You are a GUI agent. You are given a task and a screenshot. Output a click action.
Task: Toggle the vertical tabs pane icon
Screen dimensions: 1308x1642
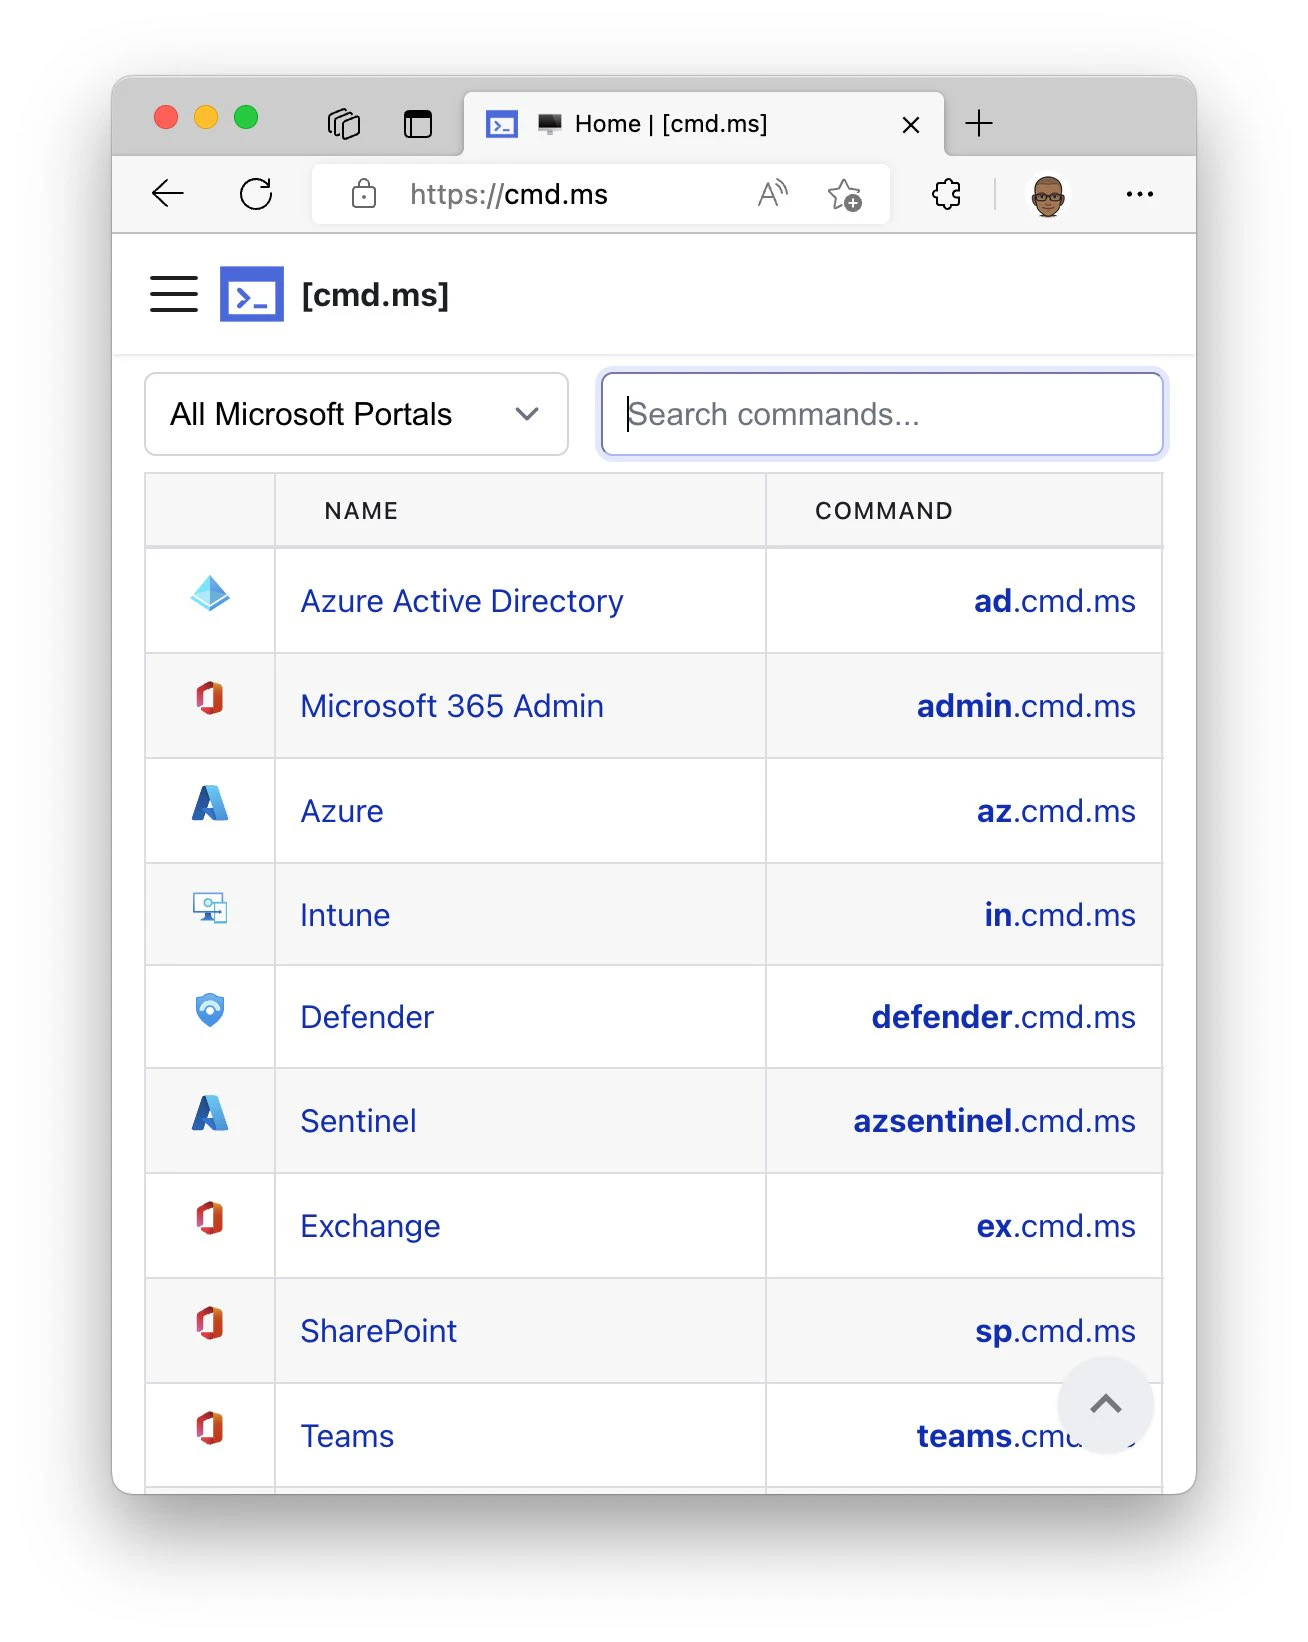pyautogui.click(x=418, y=124)
